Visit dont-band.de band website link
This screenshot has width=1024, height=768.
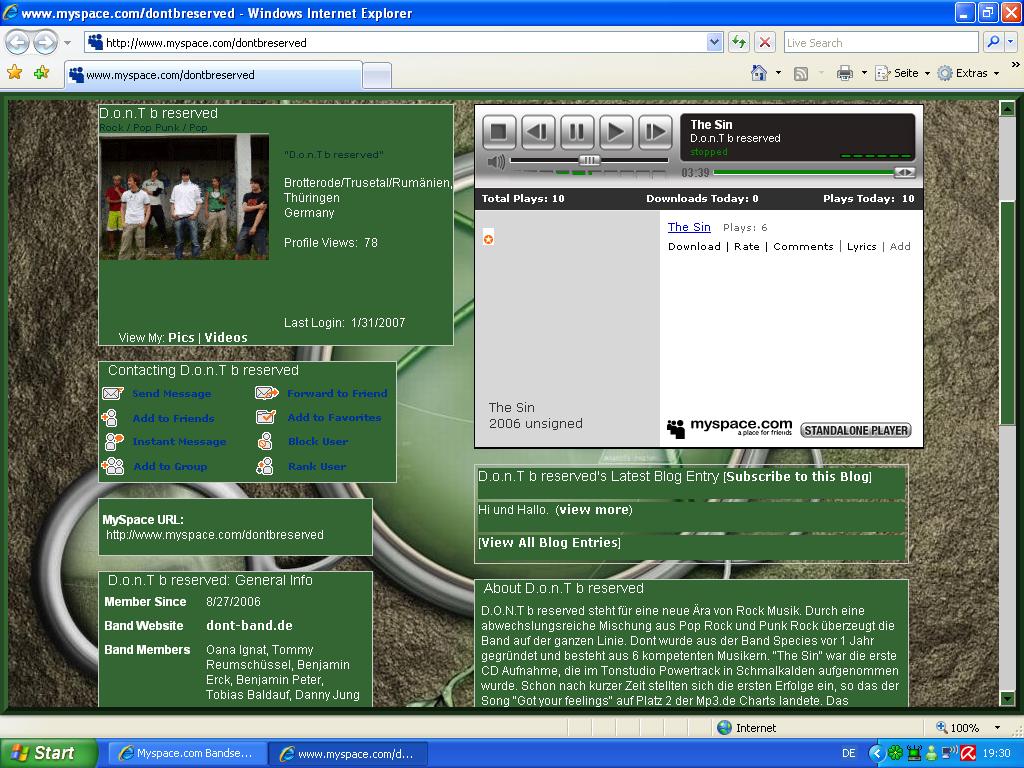pos(249,625)
